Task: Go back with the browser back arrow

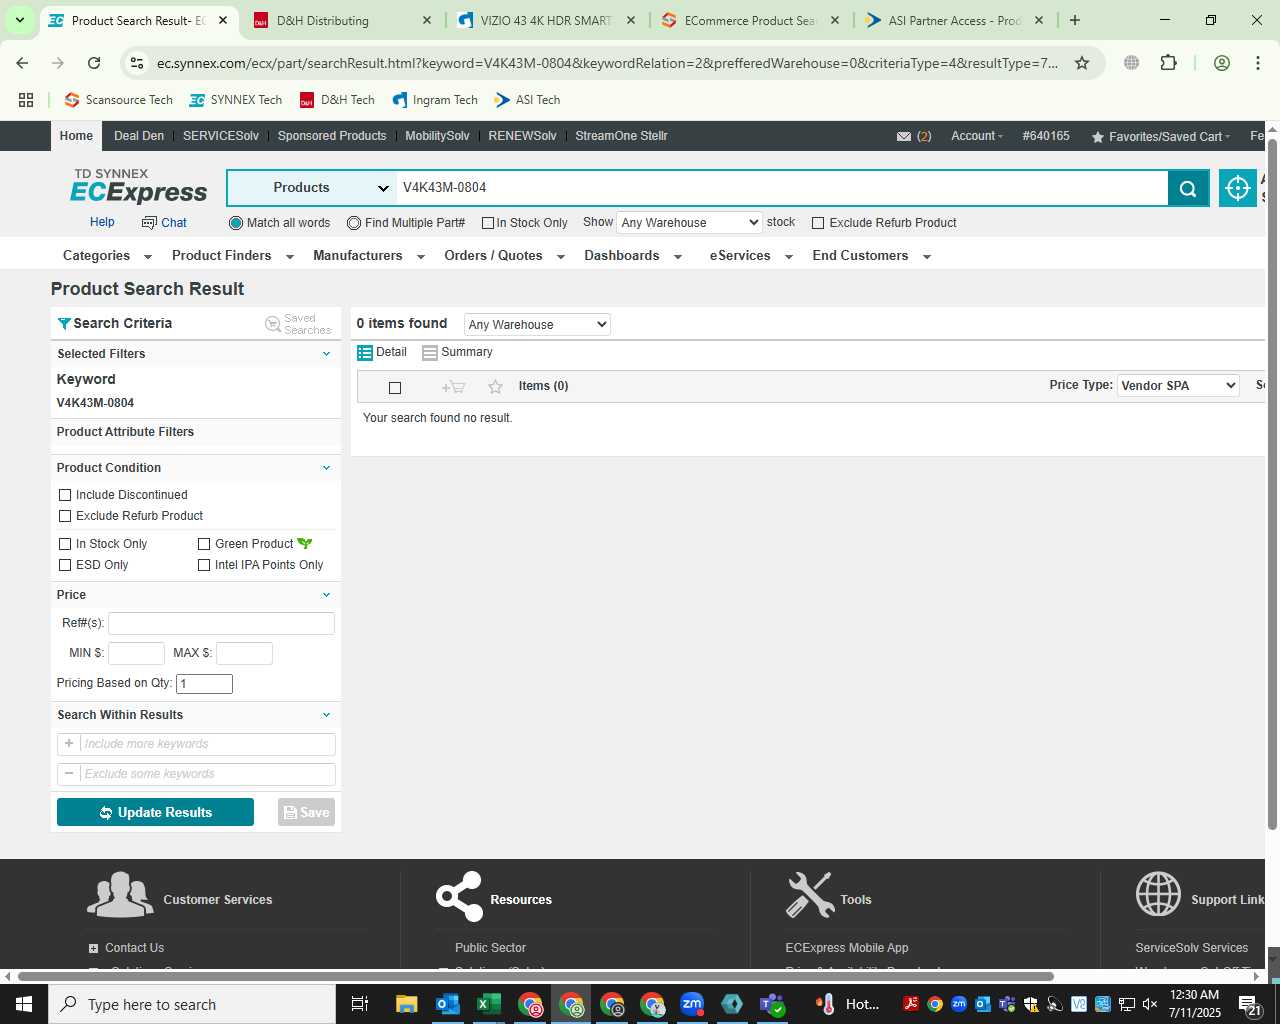Action: pyautogui.click(x=22, y=63)
